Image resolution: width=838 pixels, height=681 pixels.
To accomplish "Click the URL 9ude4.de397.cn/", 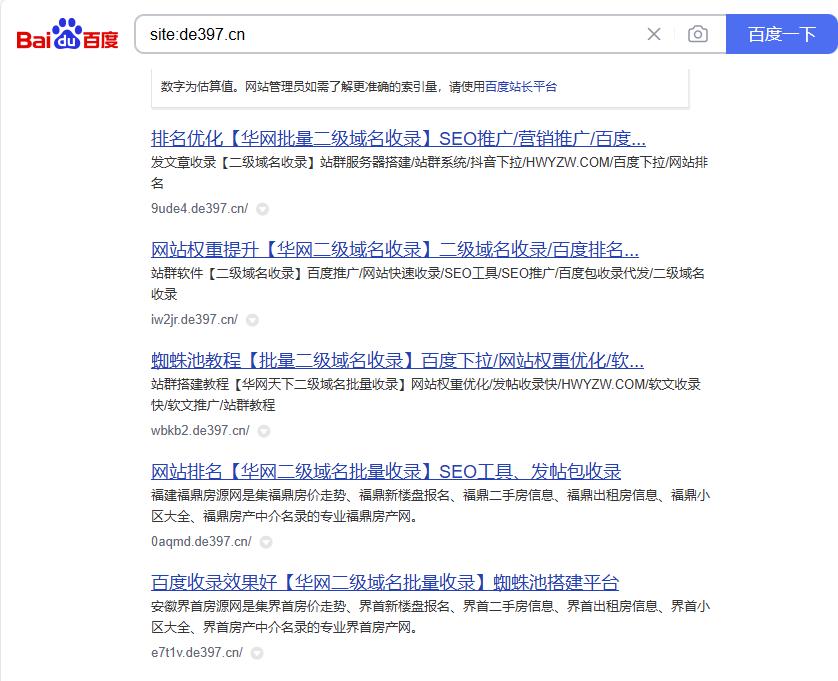I will [x=199, y=208].
